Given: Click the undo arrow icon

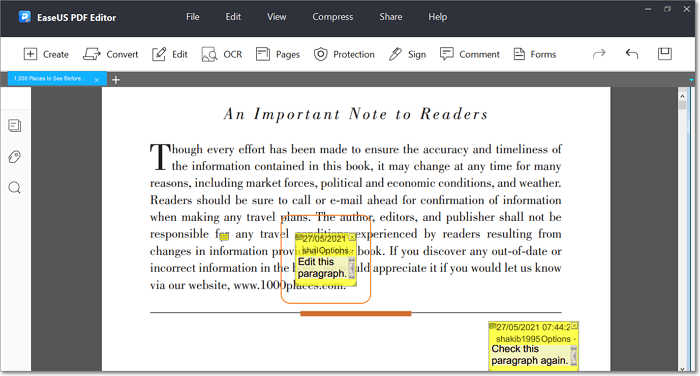Looking at the screenshot, I should (x=632, y=54).
